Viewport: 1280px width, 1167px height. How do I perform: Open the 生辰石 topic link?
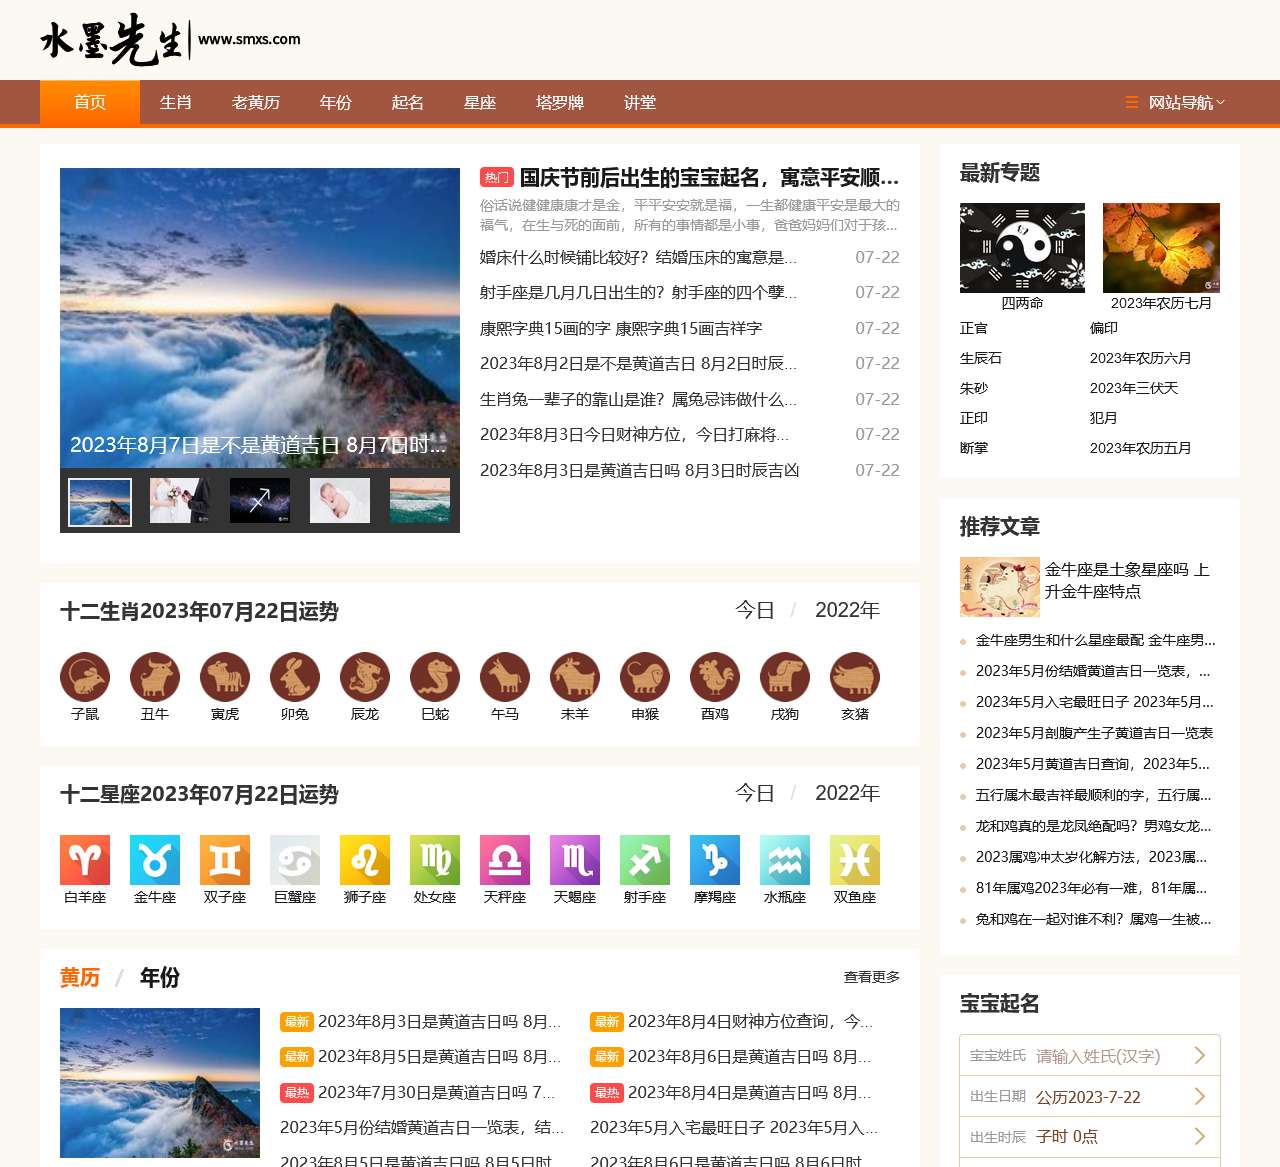click(x=981, y=358)
